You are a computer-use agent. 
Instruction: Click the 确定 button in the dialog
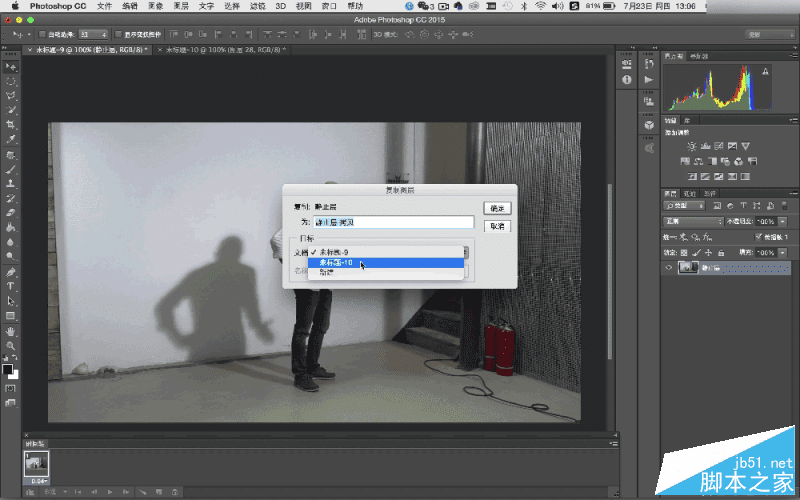point(498,208)
